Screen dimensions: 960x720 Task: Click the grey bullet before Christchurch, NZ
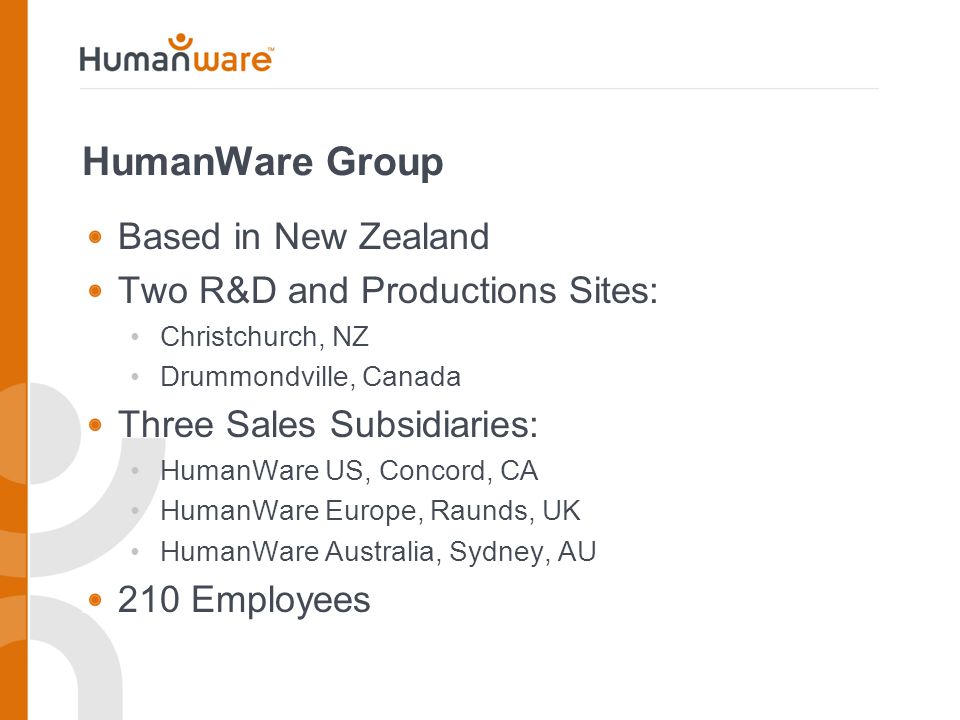(x=135, y=337)
